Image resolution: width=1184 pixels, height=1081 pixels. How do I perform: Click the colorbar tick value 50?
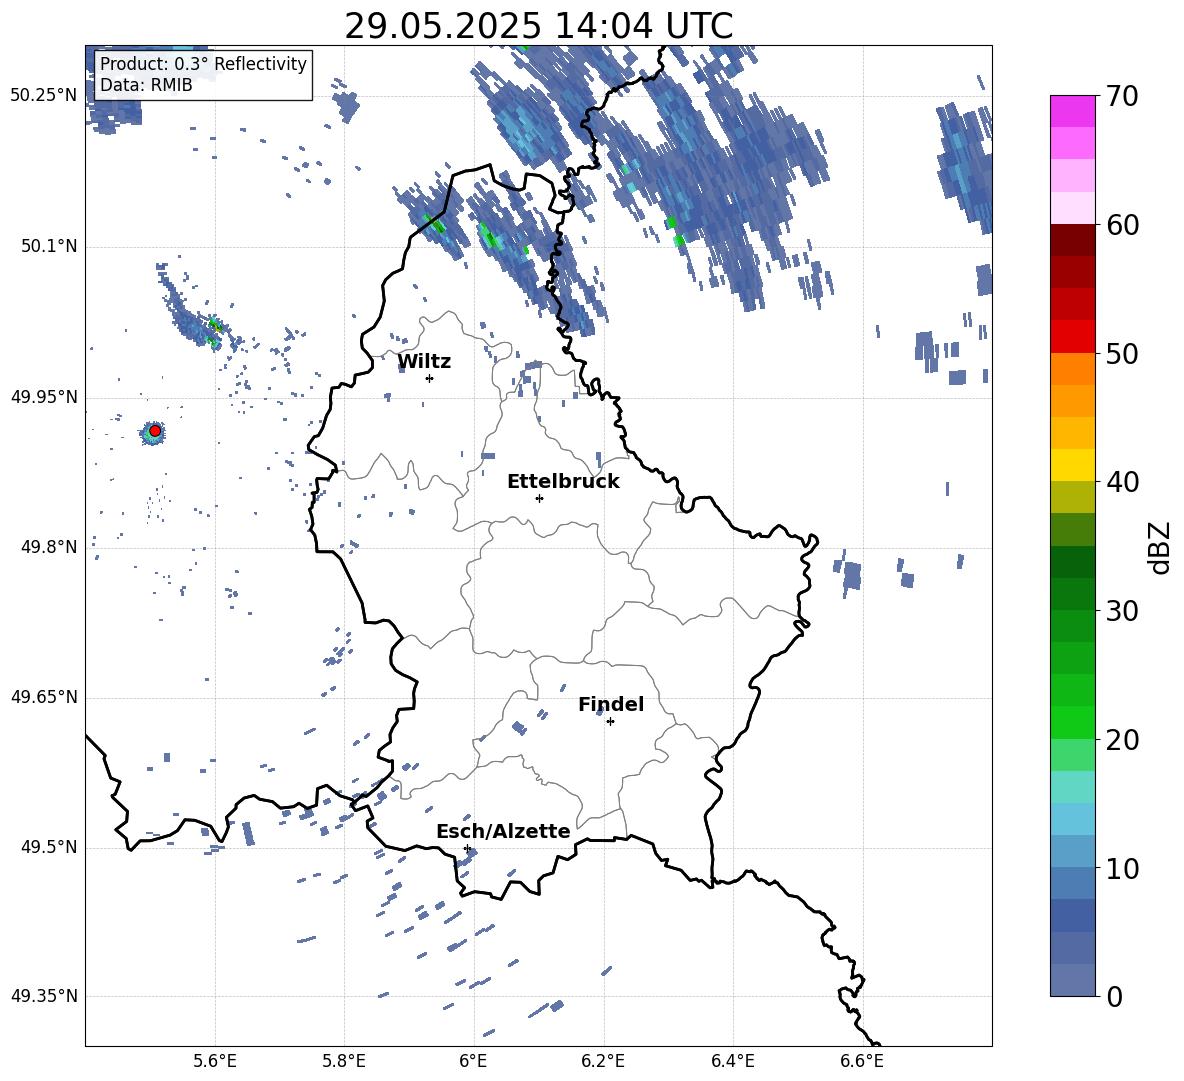[x=1122, y=354]
